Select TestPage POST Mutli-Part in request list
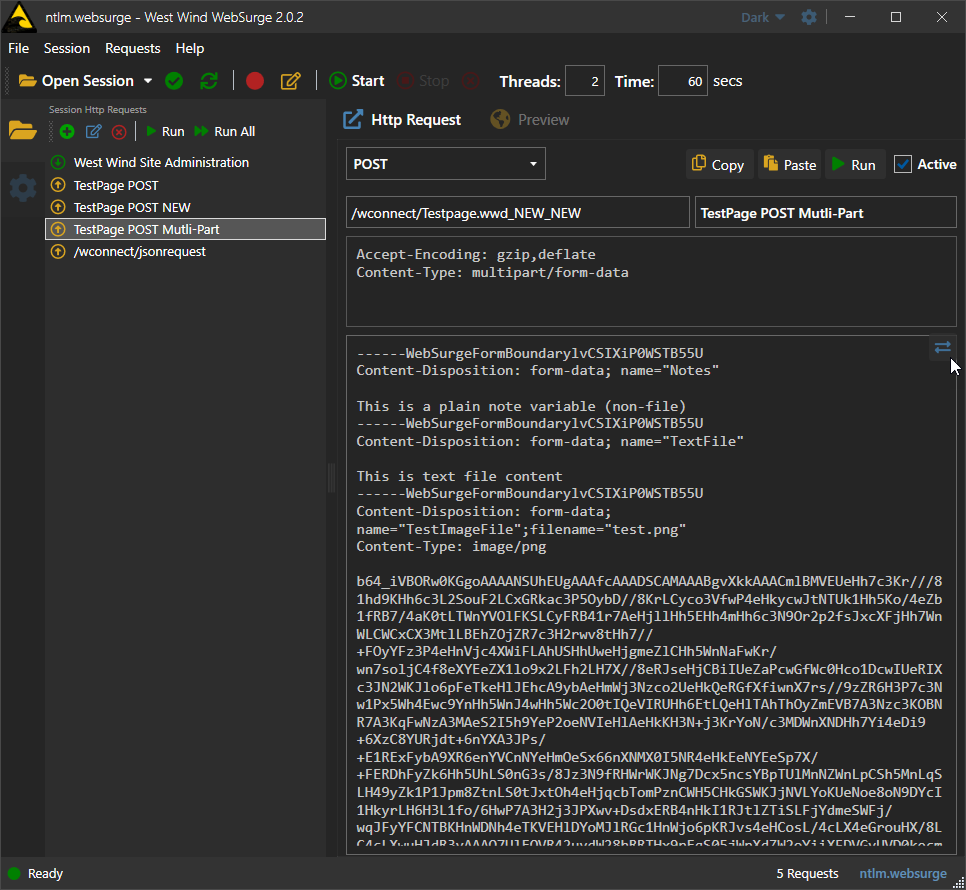966x890 pixels. (185, 229)
